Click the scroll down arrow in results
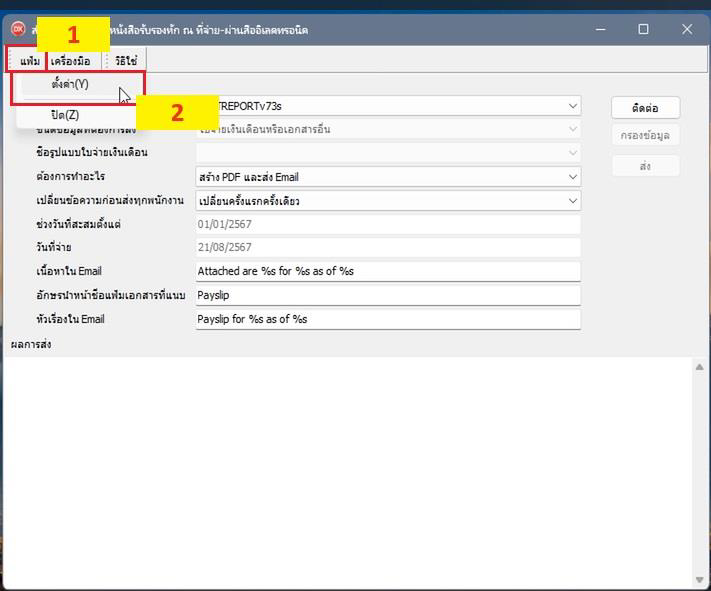Image resolution: width=711 pixels, height=591 pixels. click(x=699, y=579)
